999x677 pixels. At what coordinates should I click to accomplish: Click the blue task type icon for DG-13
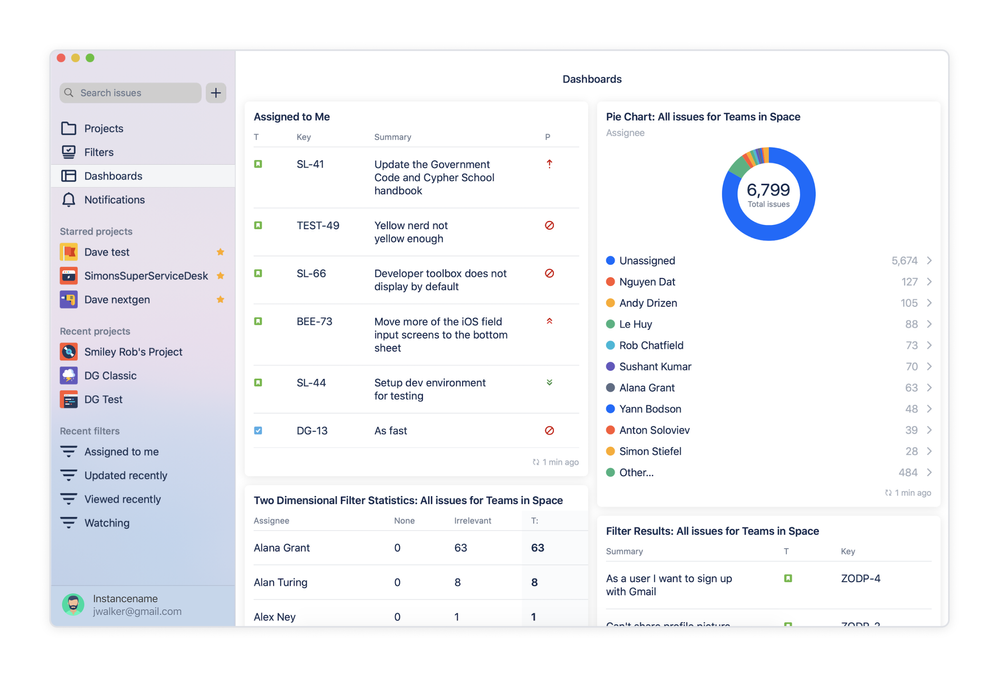[x=256, y=430]
